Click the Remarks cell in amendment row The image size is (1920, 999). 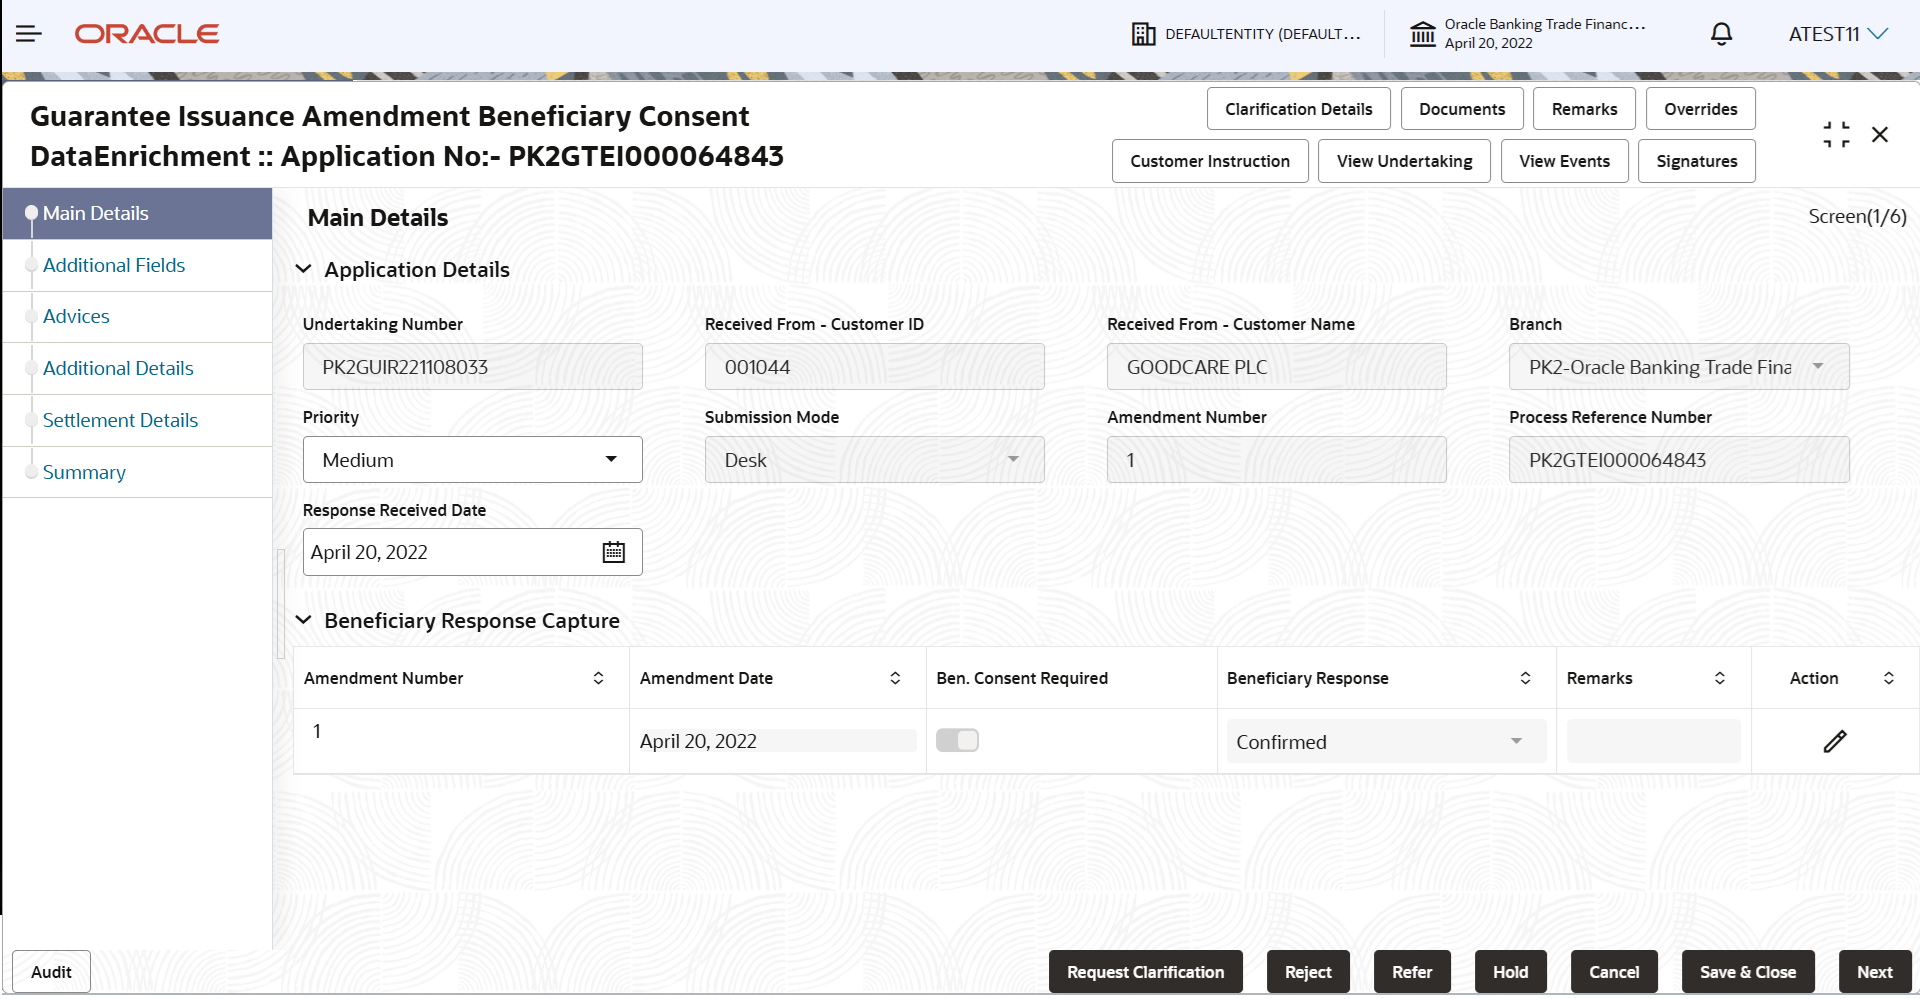[x=1654, y=741]
